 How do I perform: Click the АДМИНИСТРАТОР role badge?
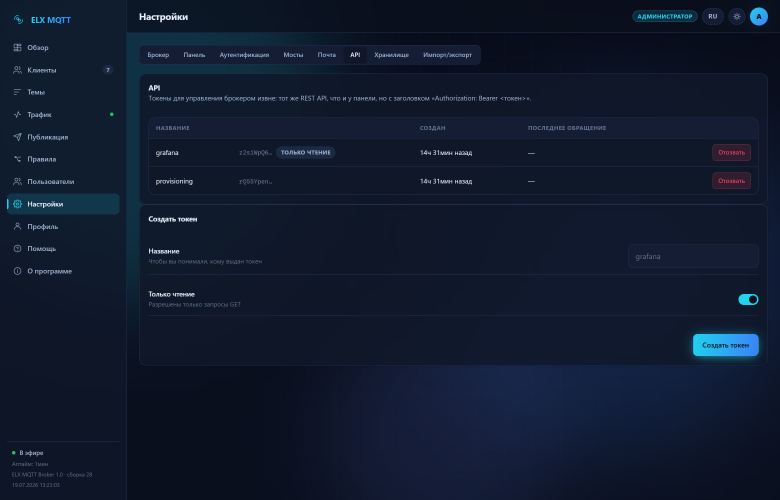(x=665, y=16)
